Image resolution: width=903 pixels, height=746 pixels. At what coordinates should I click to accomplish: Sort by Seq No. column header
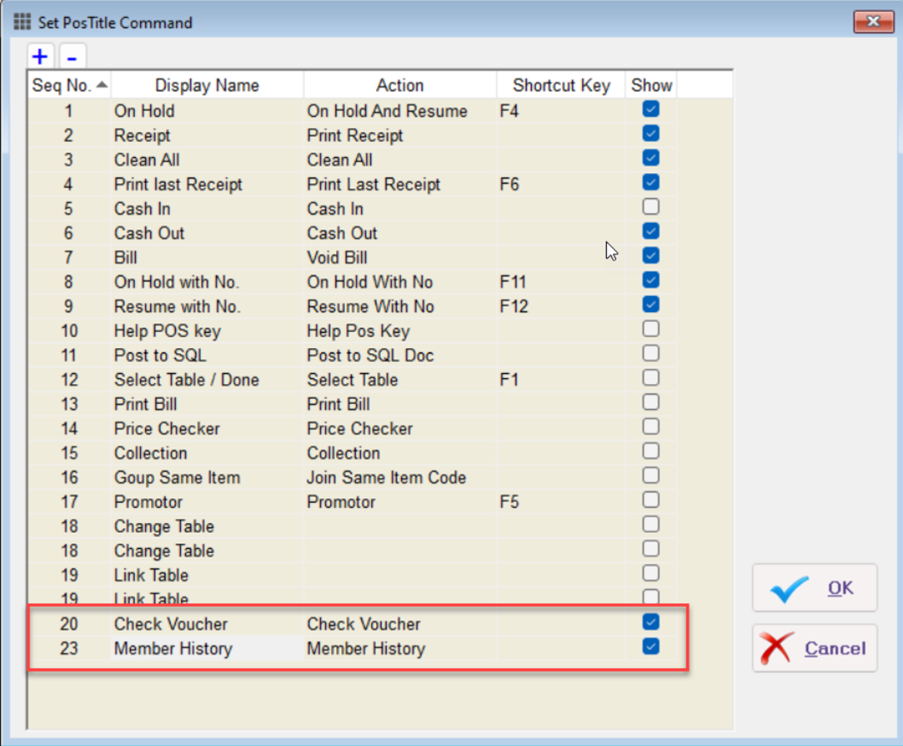69,86
